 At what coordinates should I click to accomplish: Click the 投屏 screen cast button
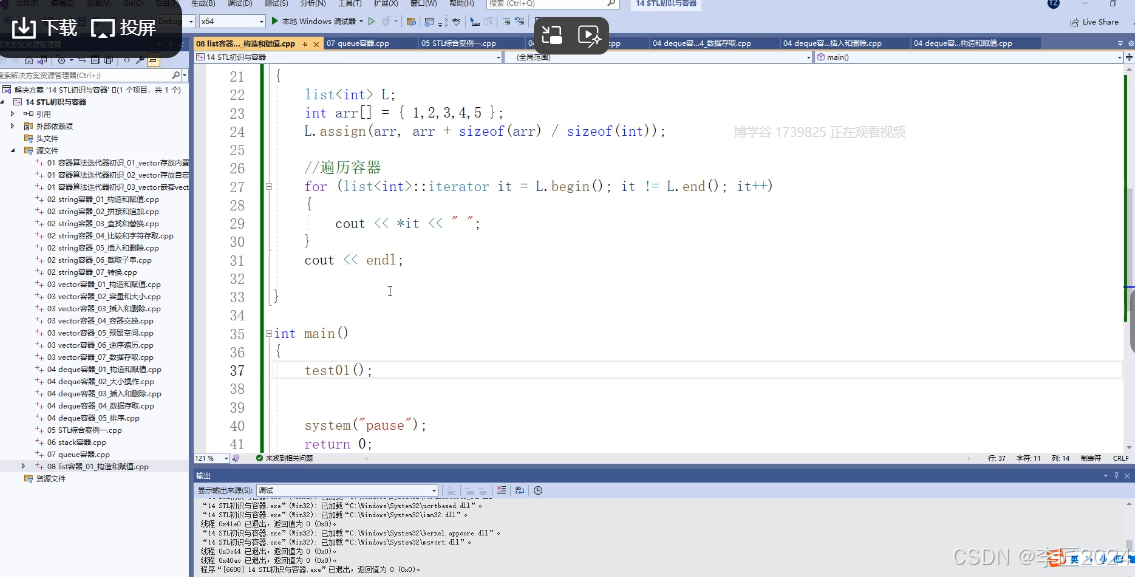pyautogui.click(x=124, y=28)
